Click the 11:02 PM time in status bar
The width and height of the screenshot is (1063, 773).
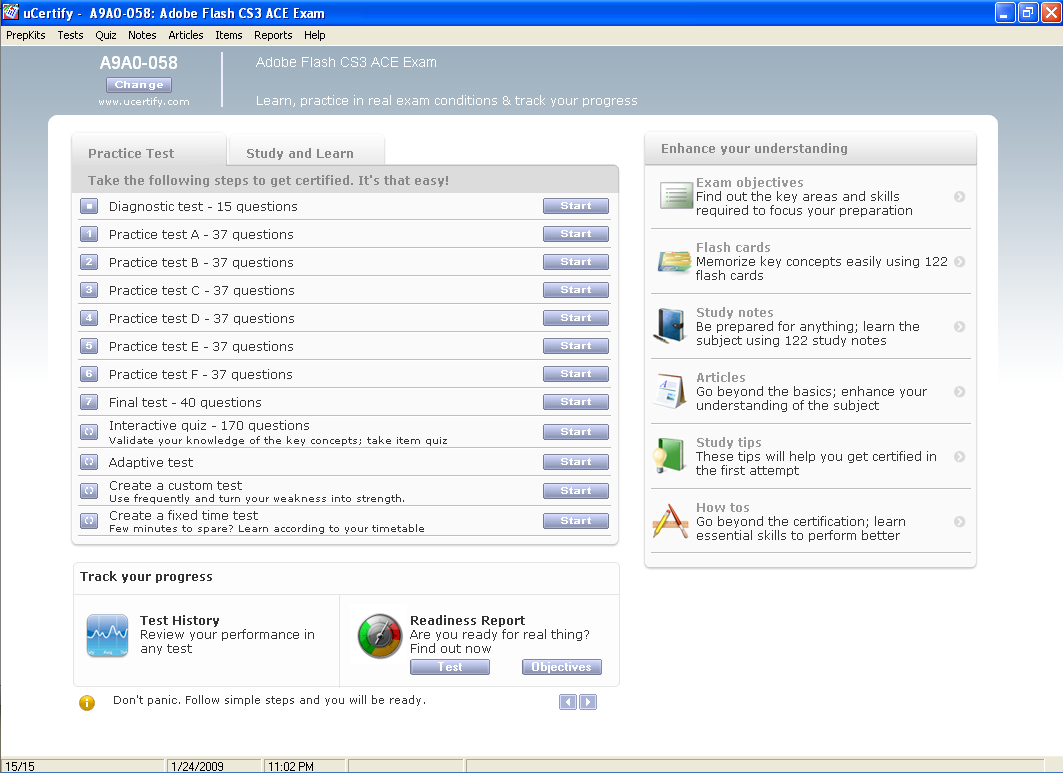291,766
